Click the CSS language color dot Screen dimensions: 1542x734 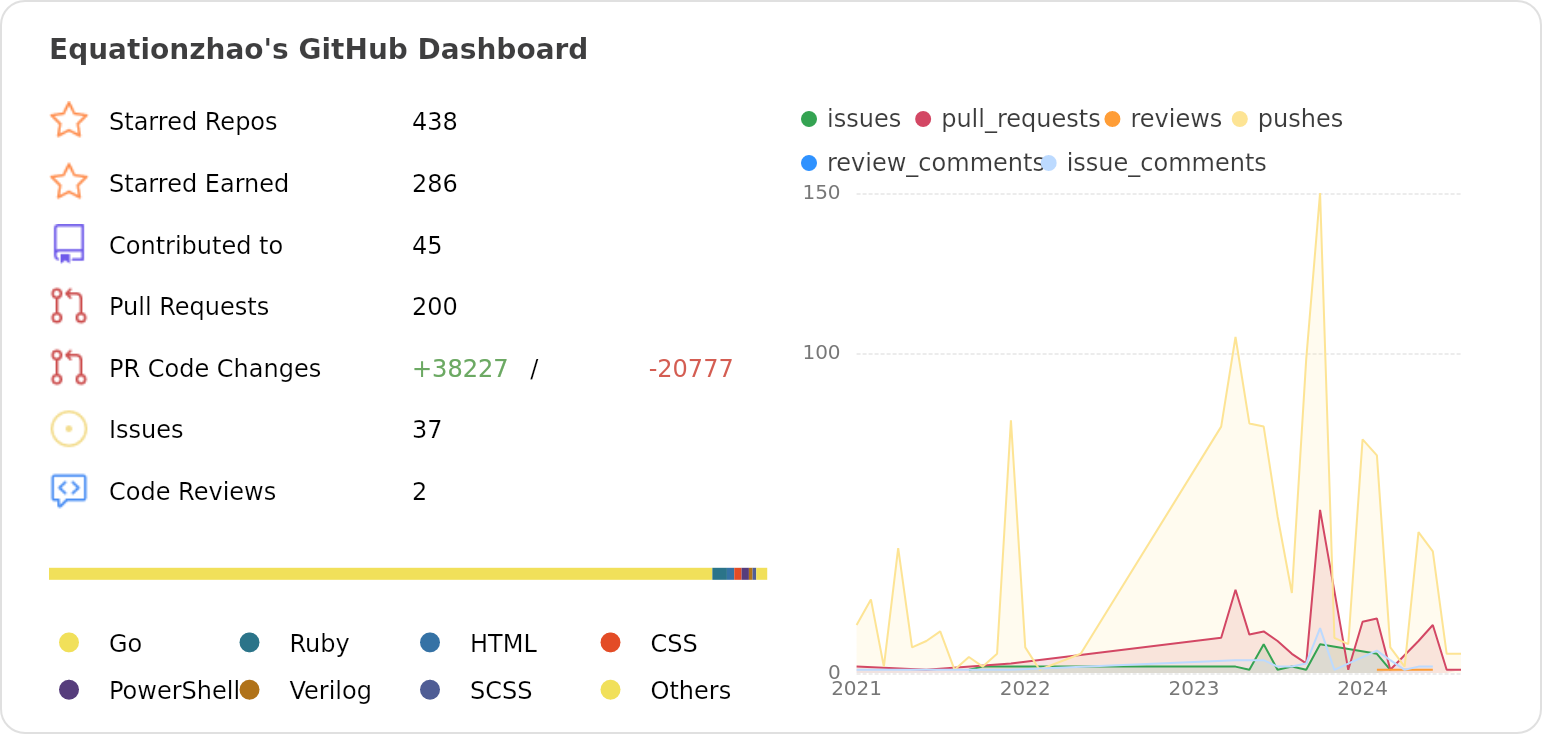[x=611, y=642]
